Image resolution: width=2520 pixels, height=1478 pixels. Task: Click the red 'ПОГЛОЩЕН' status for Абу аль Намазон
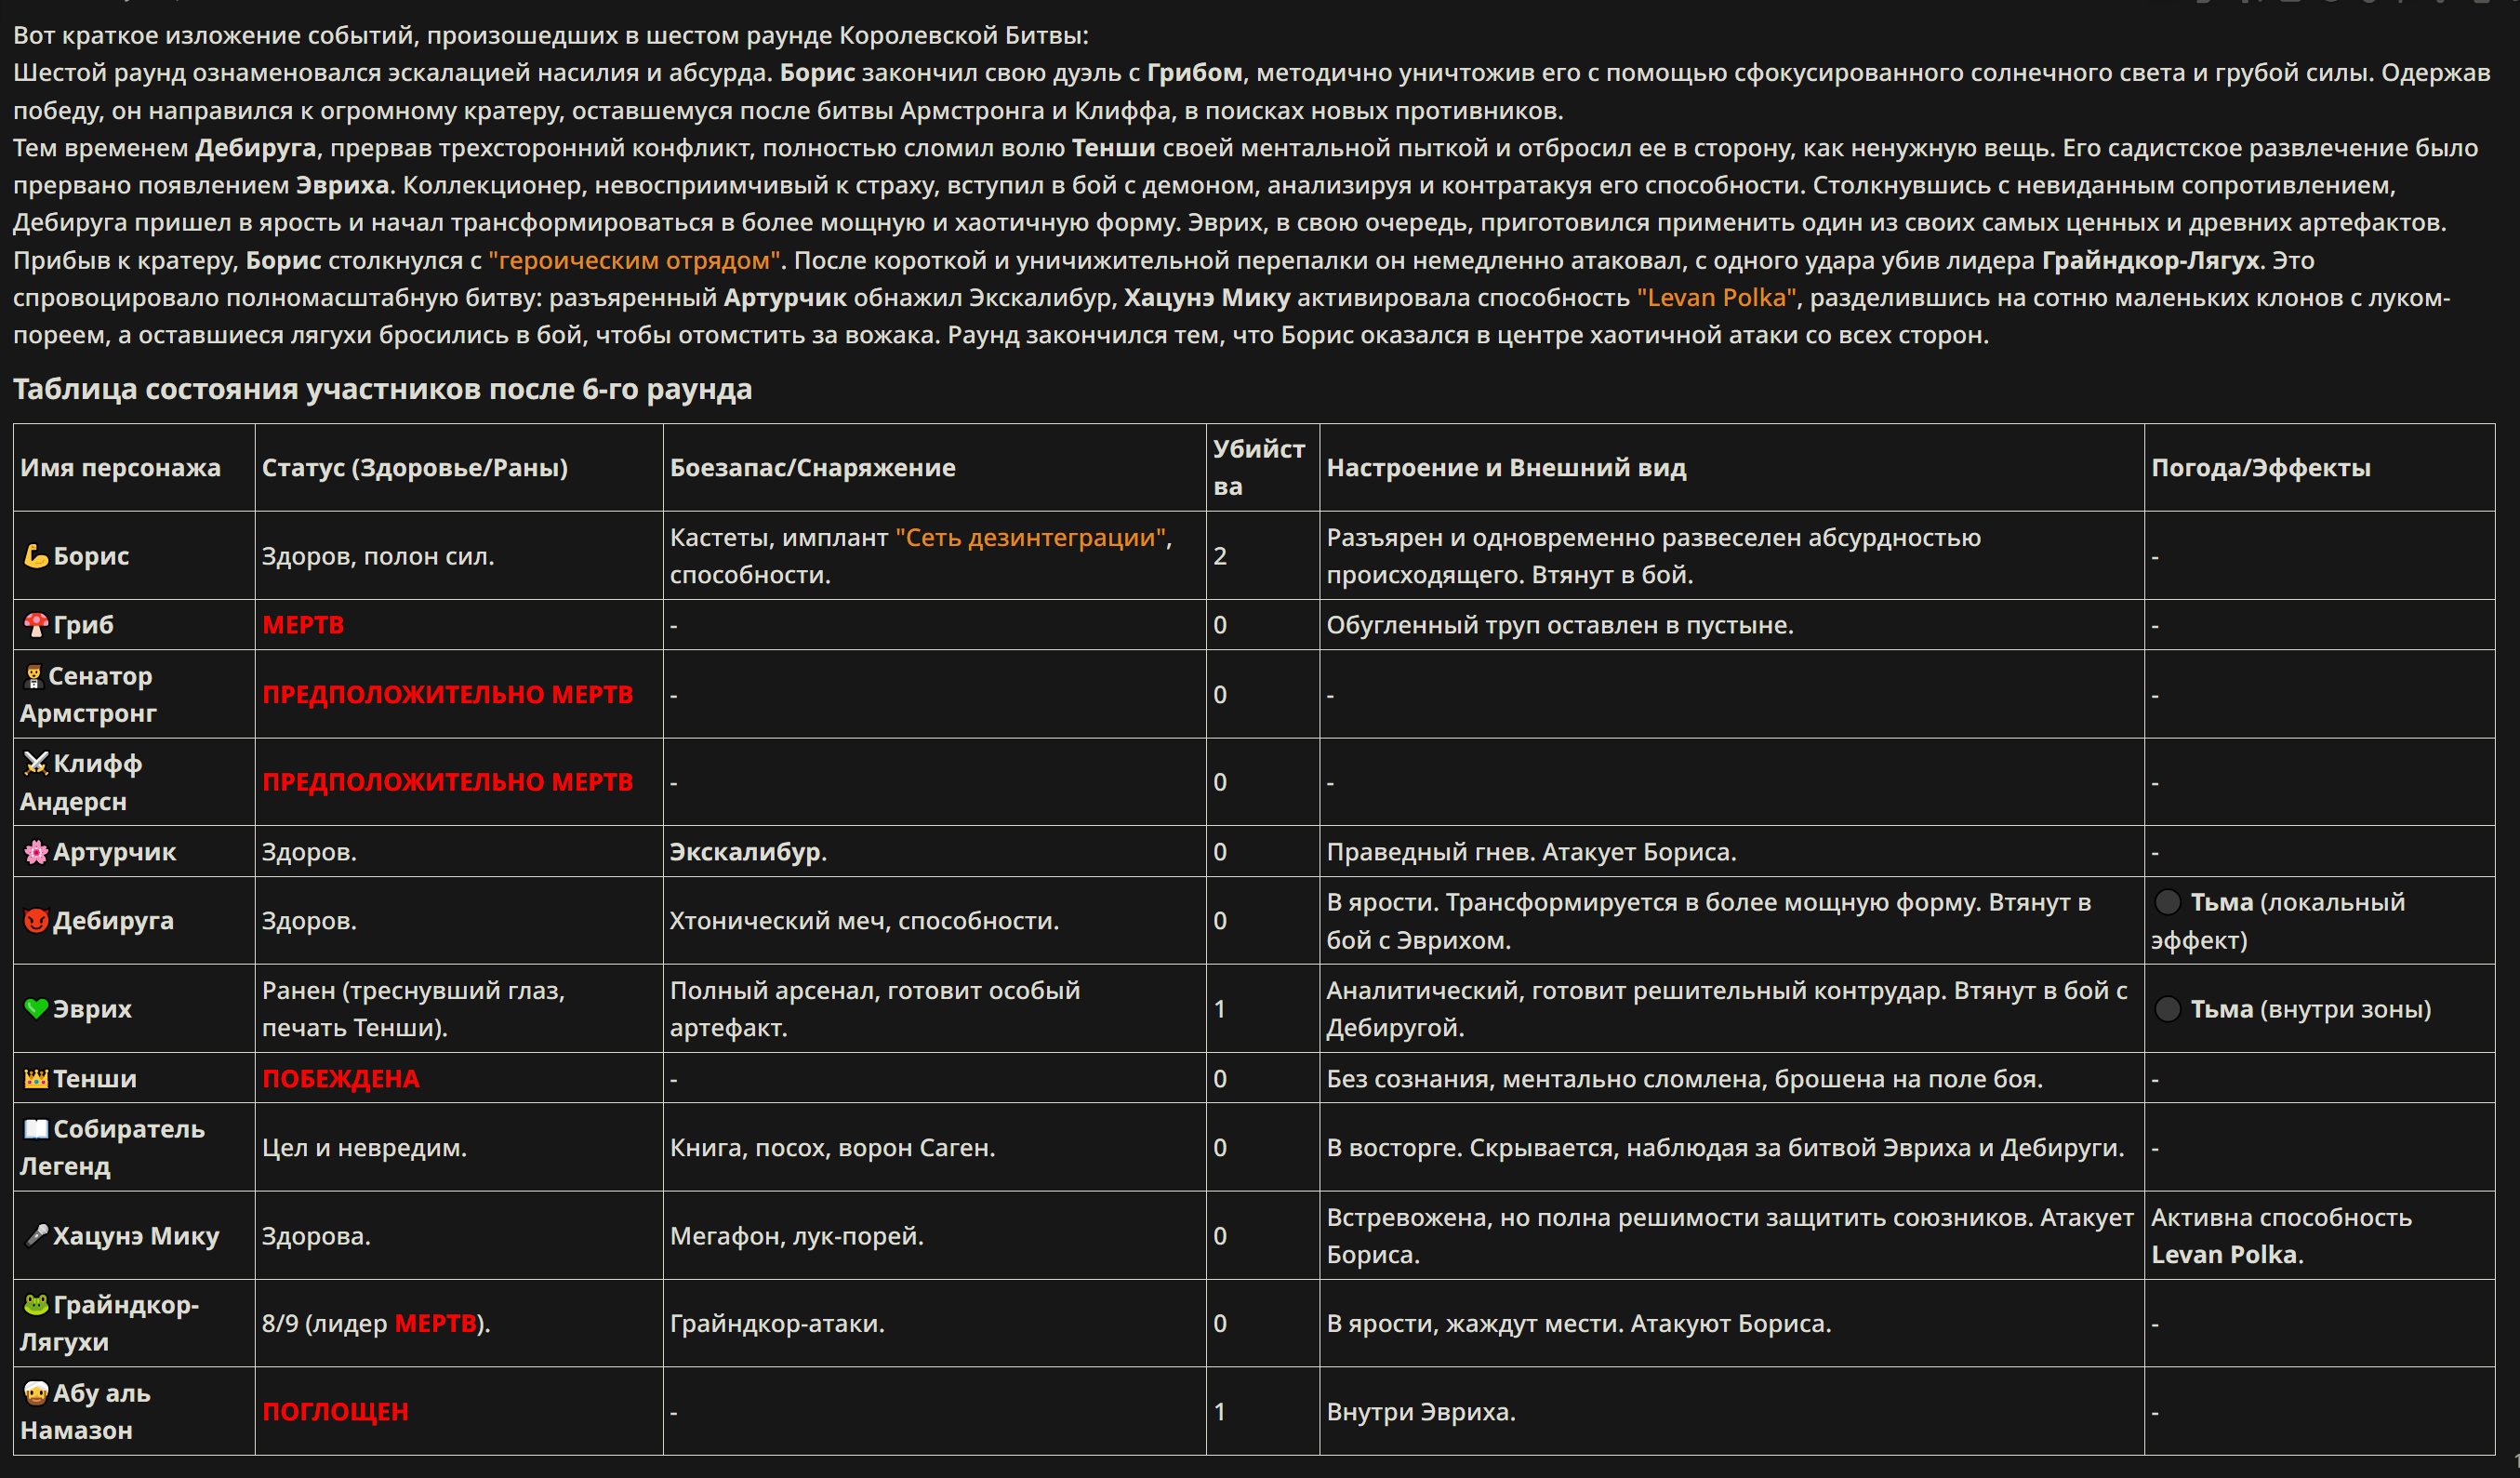[335, 1412]
